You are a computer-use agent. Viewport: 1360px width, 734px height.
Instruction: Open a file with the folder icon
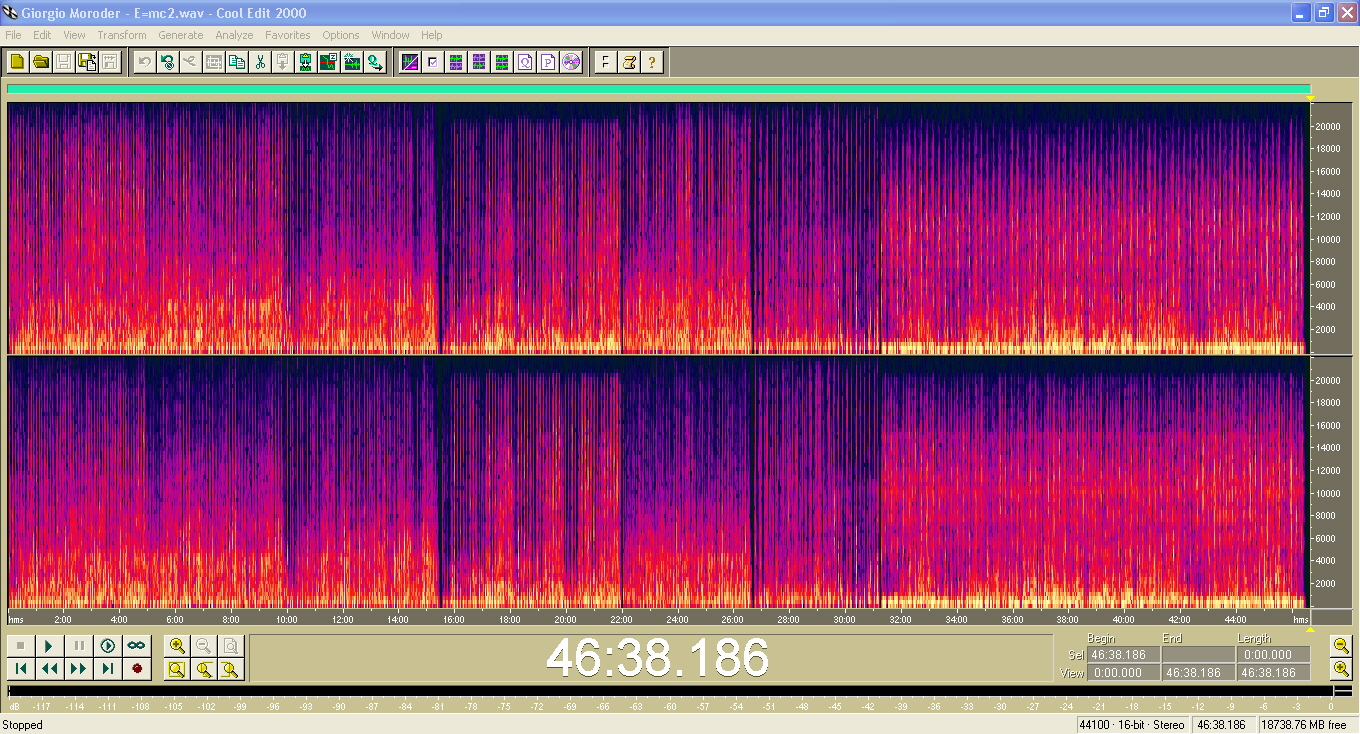coord(41,62)
